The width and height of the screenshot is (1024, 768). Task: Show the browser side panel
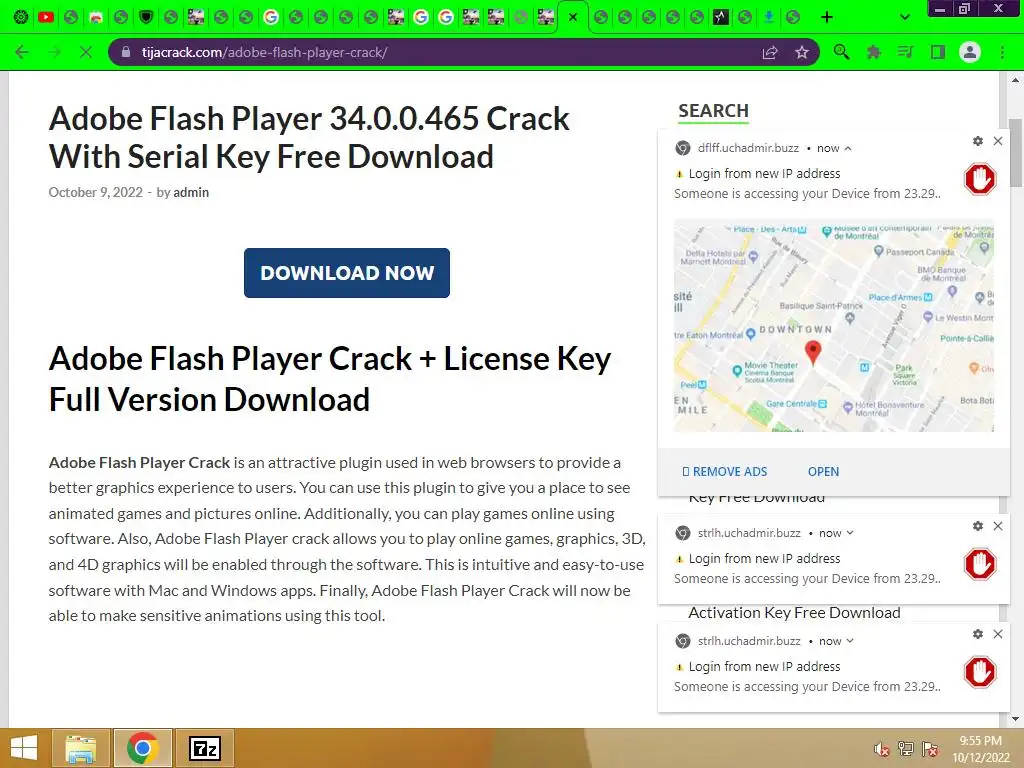coord(938,52)
